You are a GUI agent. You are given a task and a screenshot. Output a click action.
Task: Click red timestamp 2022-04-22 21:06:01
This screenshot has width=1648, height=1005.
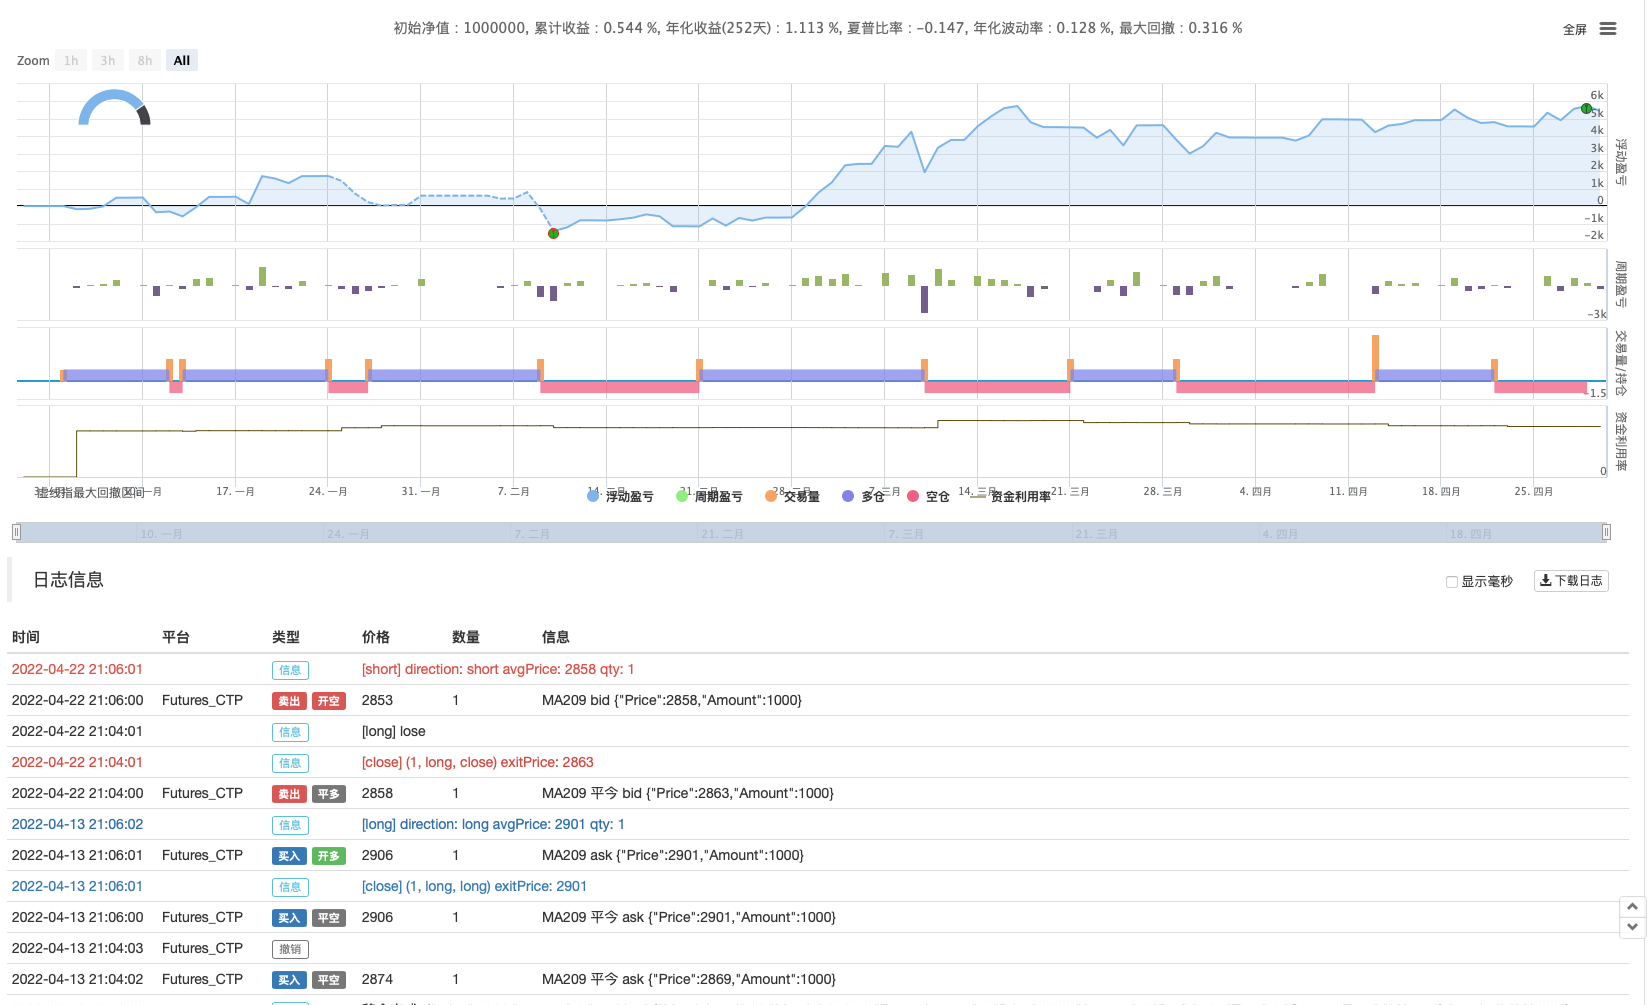77,669
